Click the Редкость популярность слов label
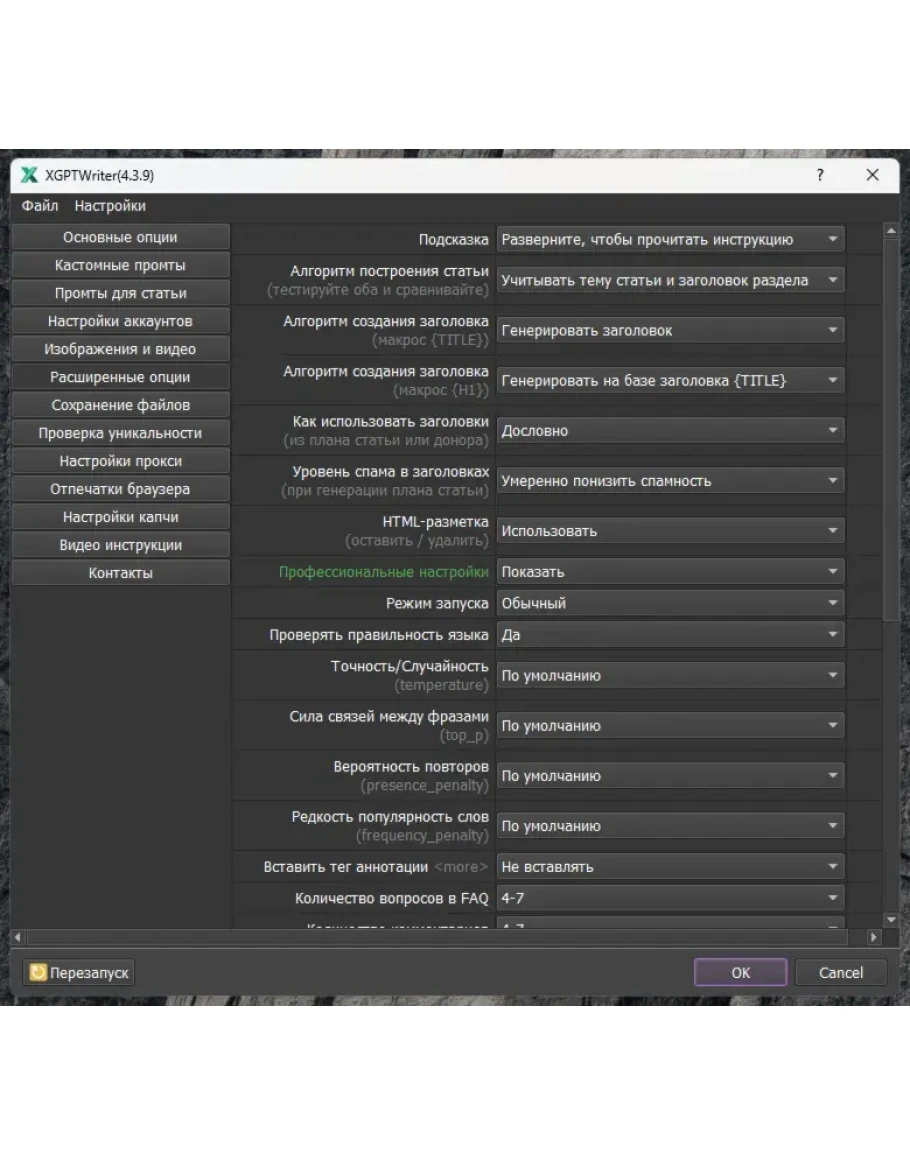This screenshot has height=1155, width=910. click(x=390, y=816)
